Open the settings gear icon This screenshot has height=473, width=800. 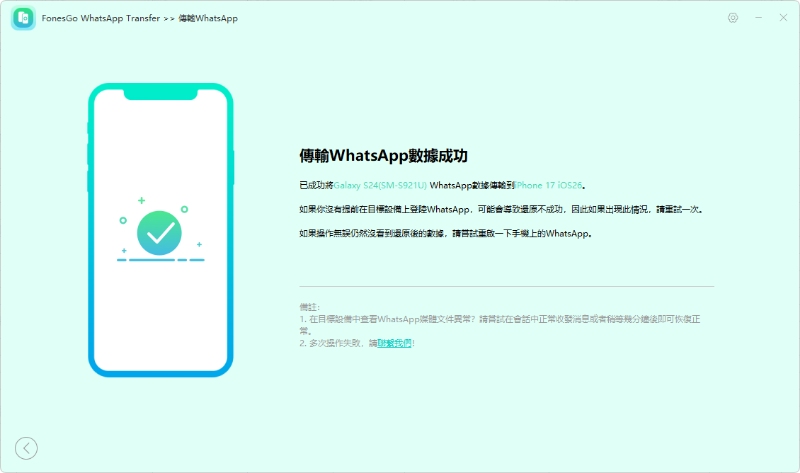click(x=733, y=18)
